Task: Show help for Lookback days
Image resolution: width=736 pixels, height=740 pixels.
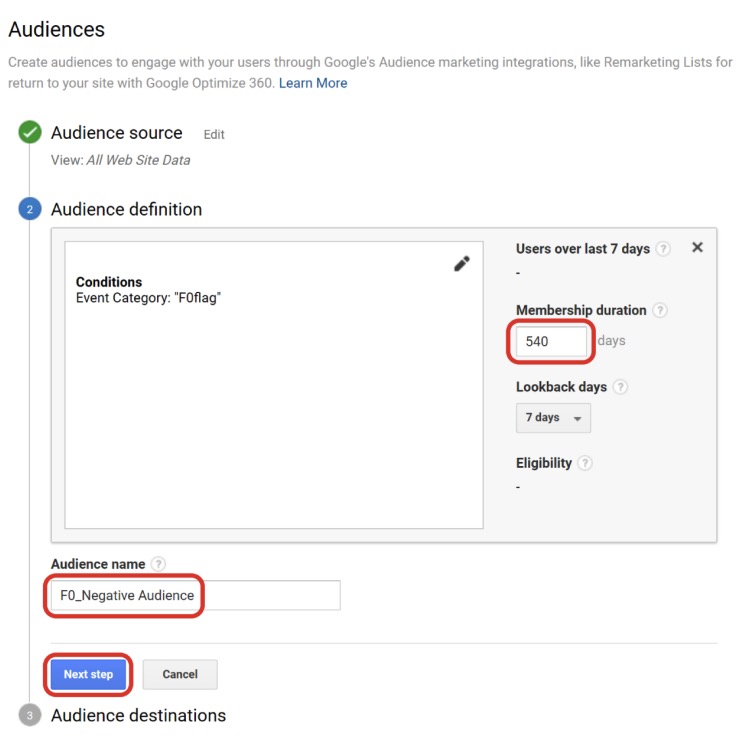Action: 621,387
